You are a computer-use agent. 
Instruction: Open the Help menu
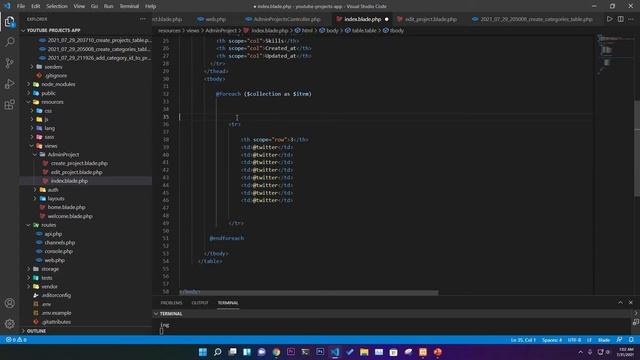pos(150,6)
